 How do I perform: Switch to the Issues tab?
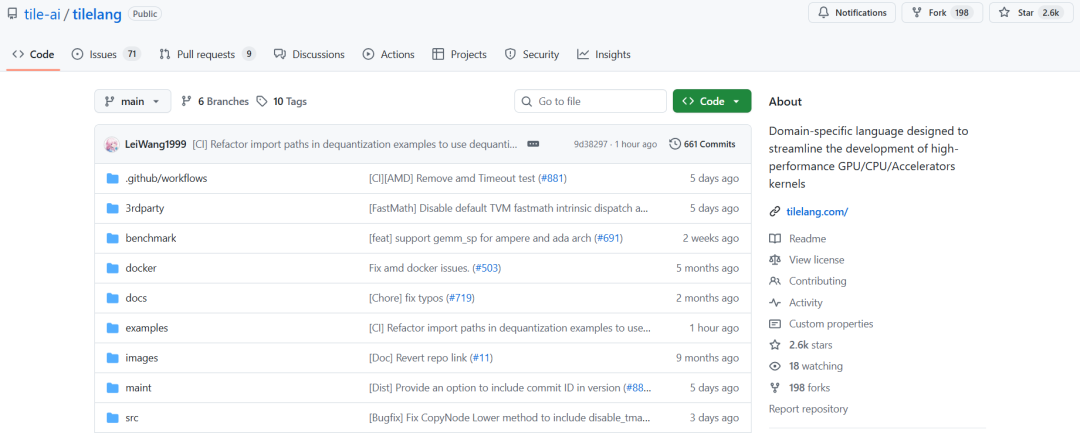click(105, 54)
